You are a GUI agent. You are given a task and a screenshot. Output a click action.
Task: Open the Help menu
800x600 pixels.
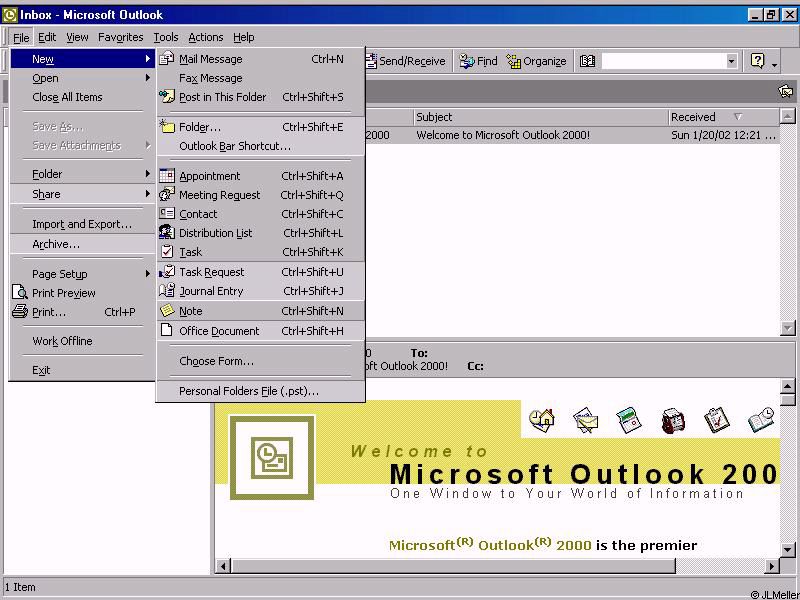pos(243,37)
